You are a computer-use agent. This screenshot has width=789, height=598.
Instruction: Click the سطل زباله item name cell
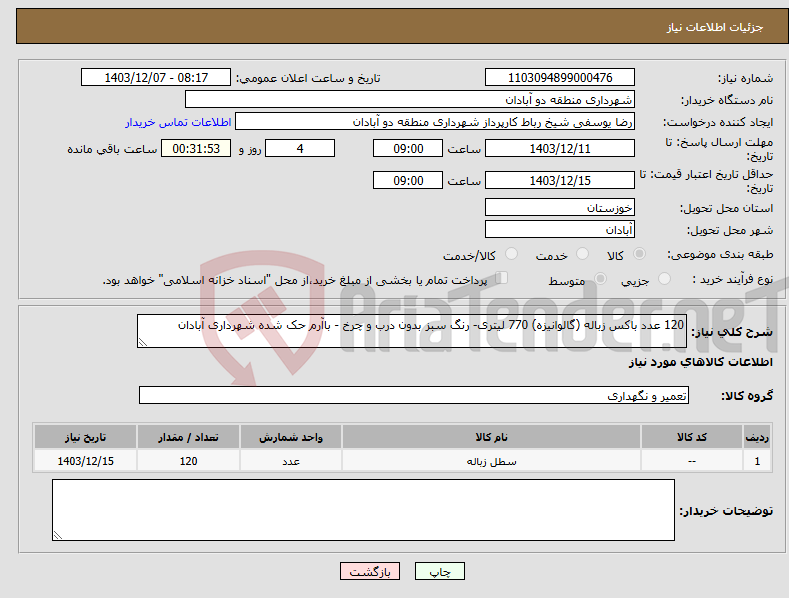point(491,461)
